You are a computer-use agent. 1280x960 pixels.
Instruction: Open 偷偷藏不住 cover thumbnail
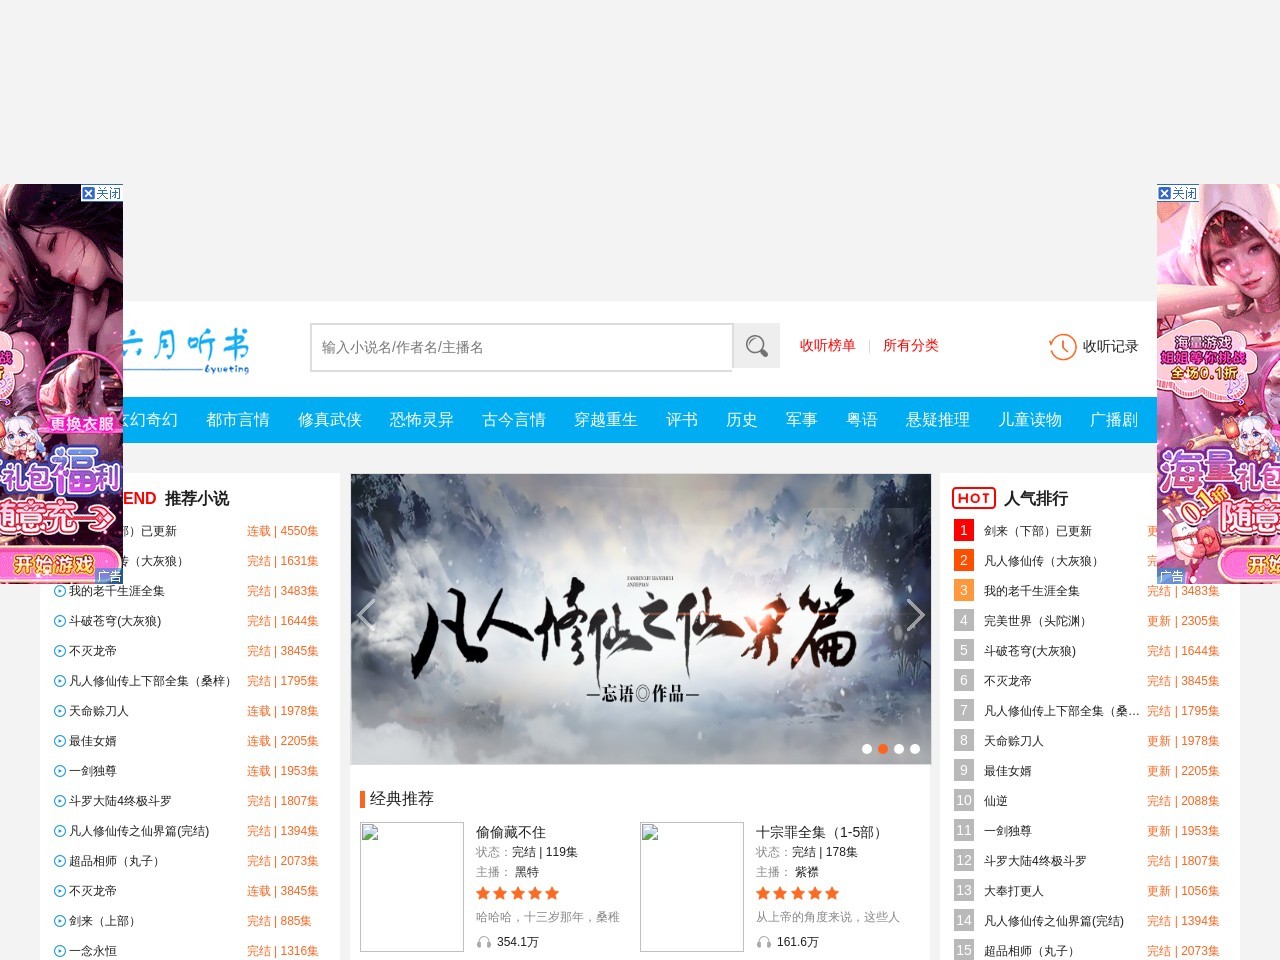pos(412,887)
